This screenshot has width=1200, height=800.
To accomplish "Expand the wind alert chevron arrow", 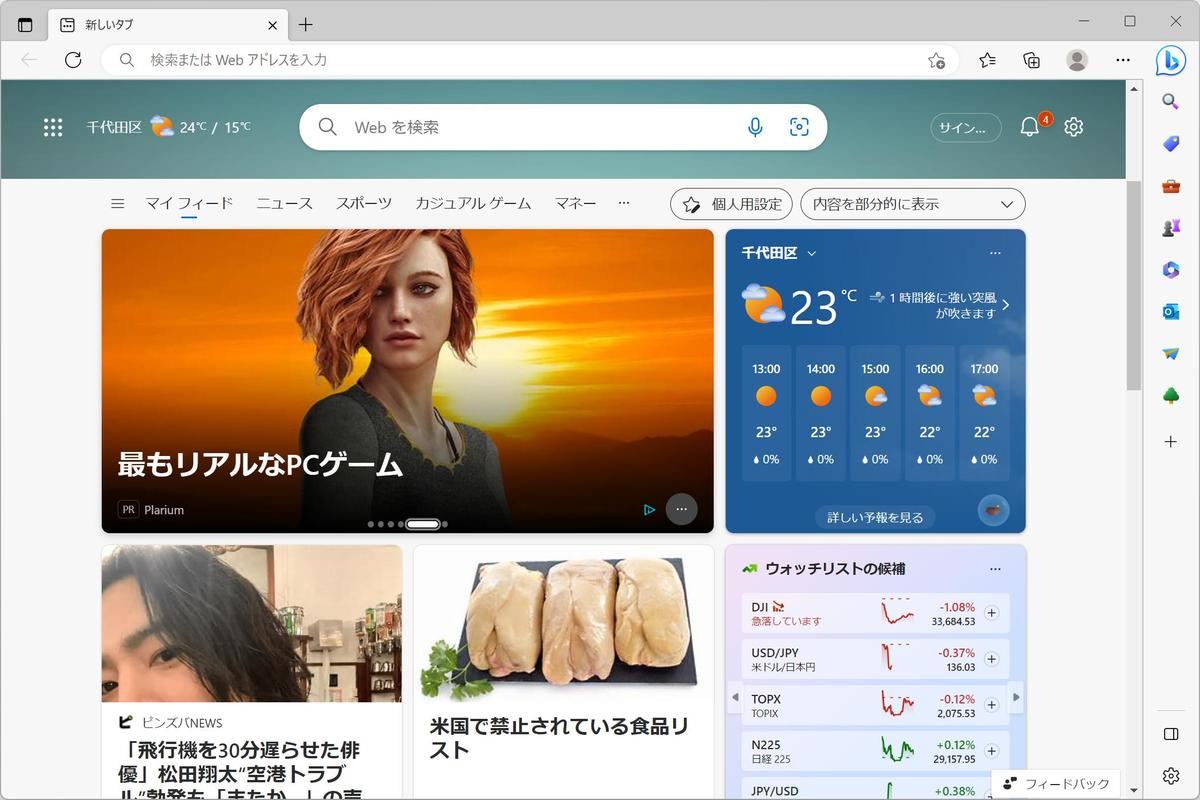I will (x=1005, y=305).
